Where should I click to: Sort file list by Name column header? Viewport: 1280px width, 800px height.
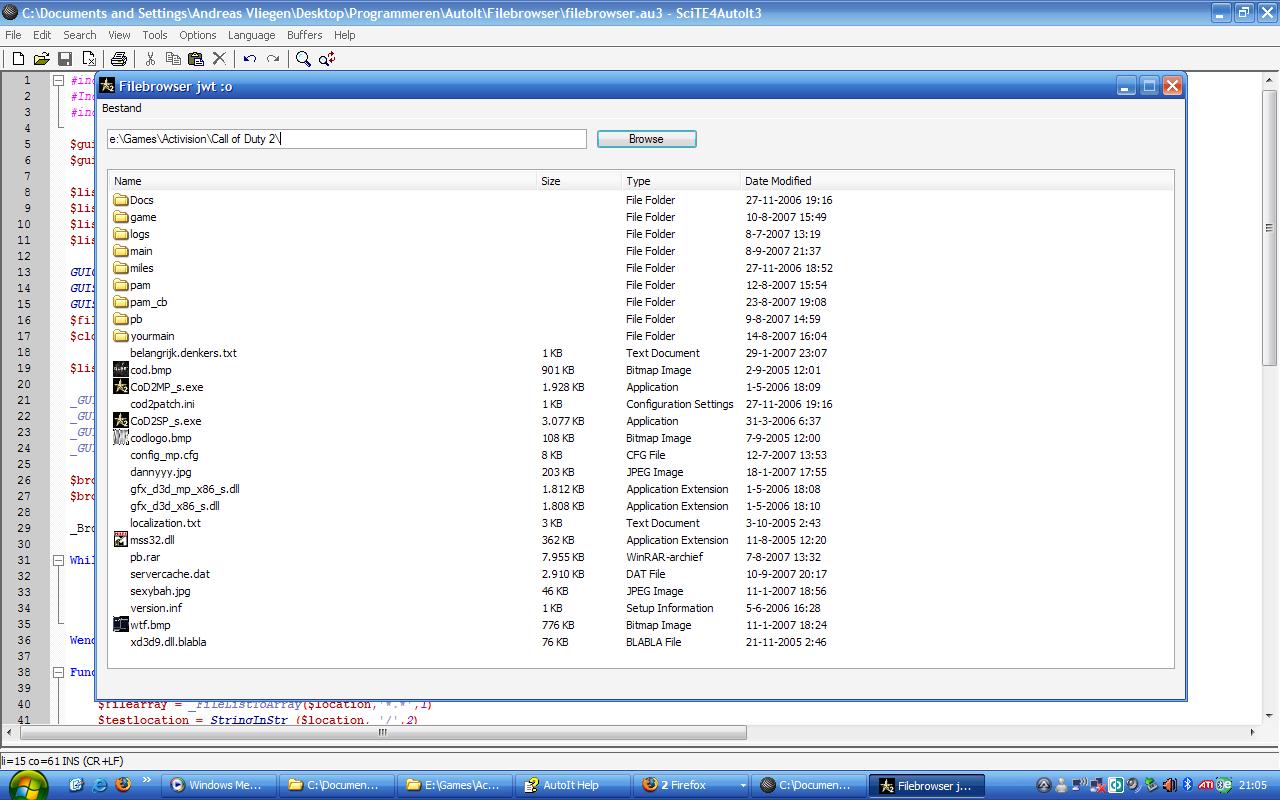coord(323,181)
